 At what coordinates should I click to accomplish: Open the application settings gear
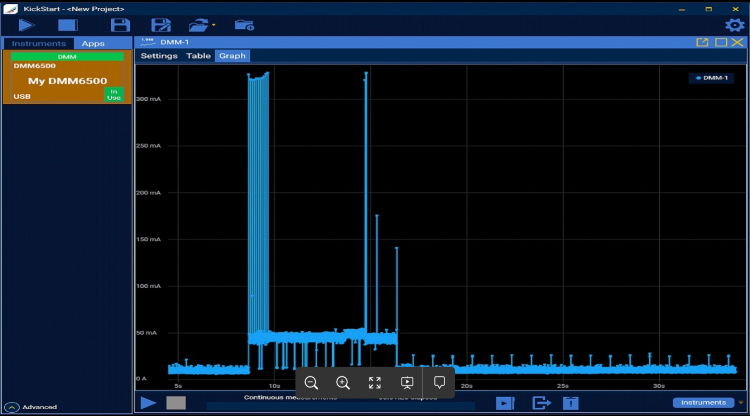(x=734, y=24)
